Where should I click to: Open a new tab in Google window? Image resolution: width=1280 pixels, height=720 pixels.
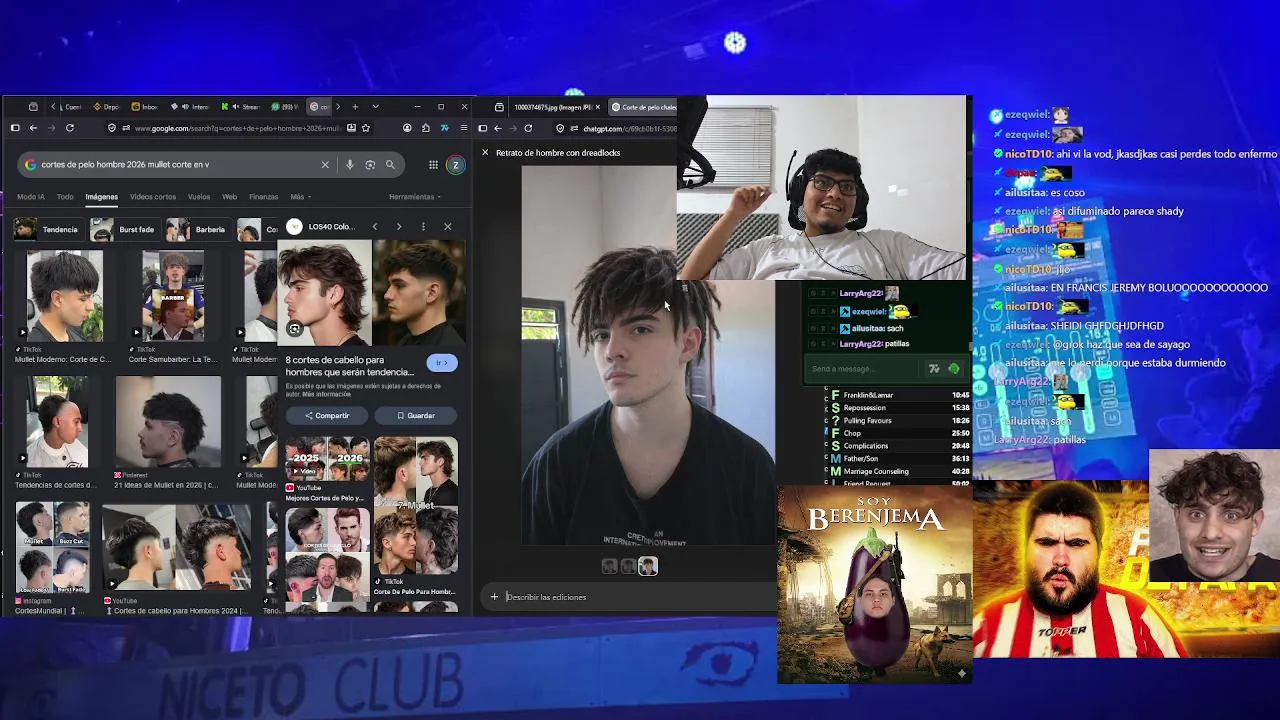coord(354,107)
